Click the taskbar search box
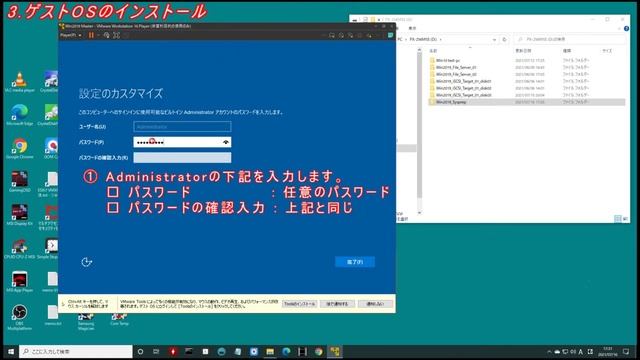 [x=76, y=351]
